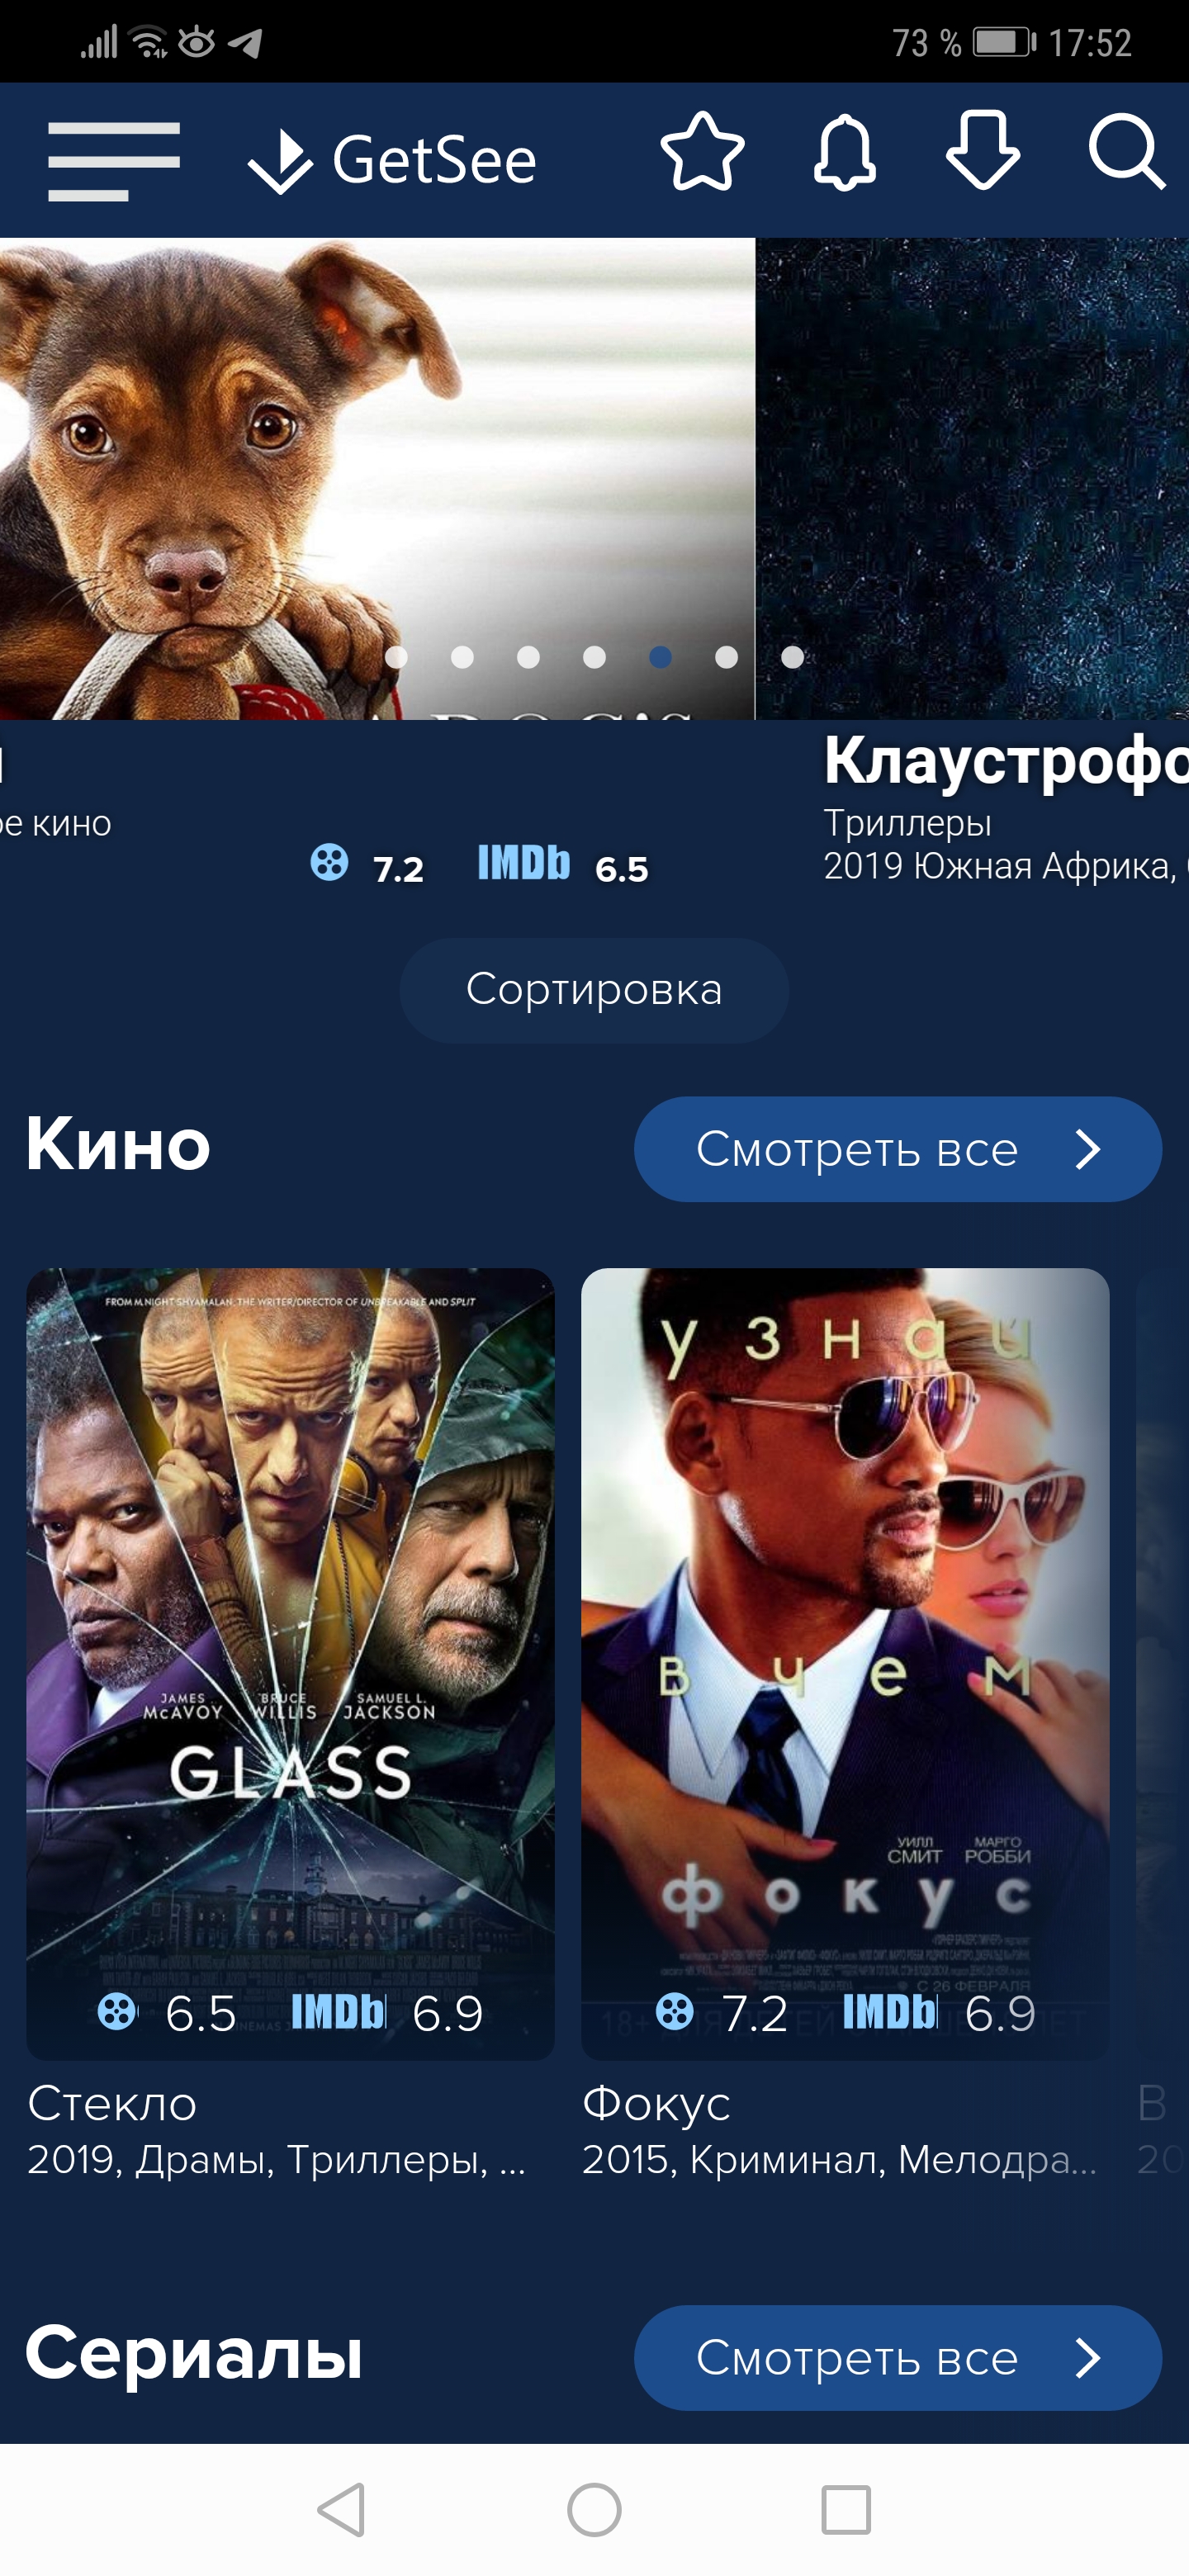Open the Сортировка sorting options
The image size is (1189, 2576).
pyautogui.click(x=594, y=990)
